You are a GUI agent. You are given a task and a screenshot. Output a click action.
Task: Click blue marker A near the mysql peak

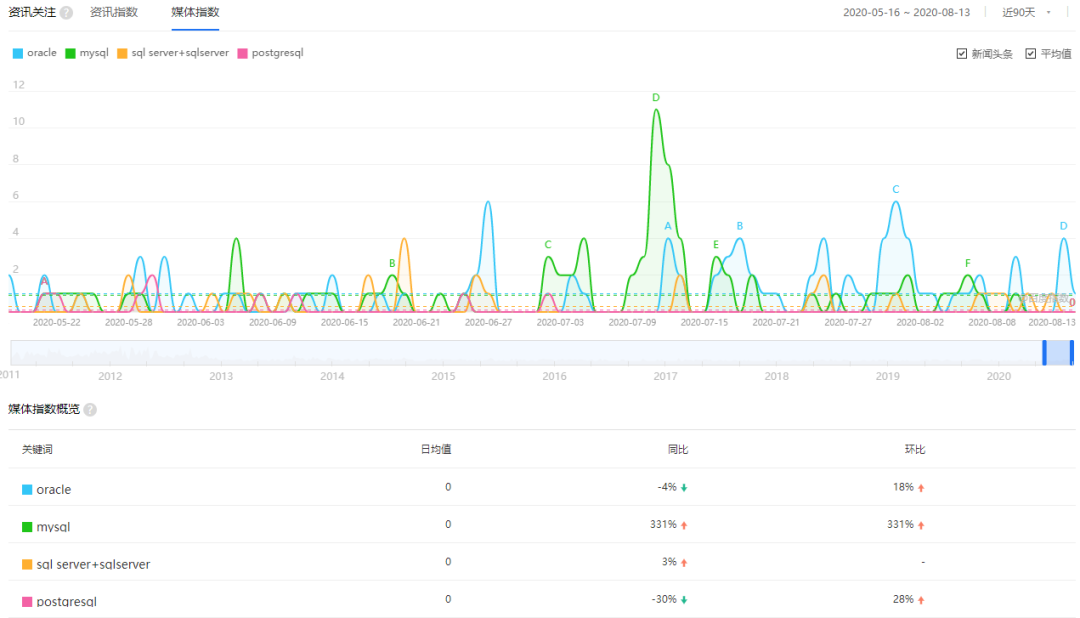[x=668, y=227]
